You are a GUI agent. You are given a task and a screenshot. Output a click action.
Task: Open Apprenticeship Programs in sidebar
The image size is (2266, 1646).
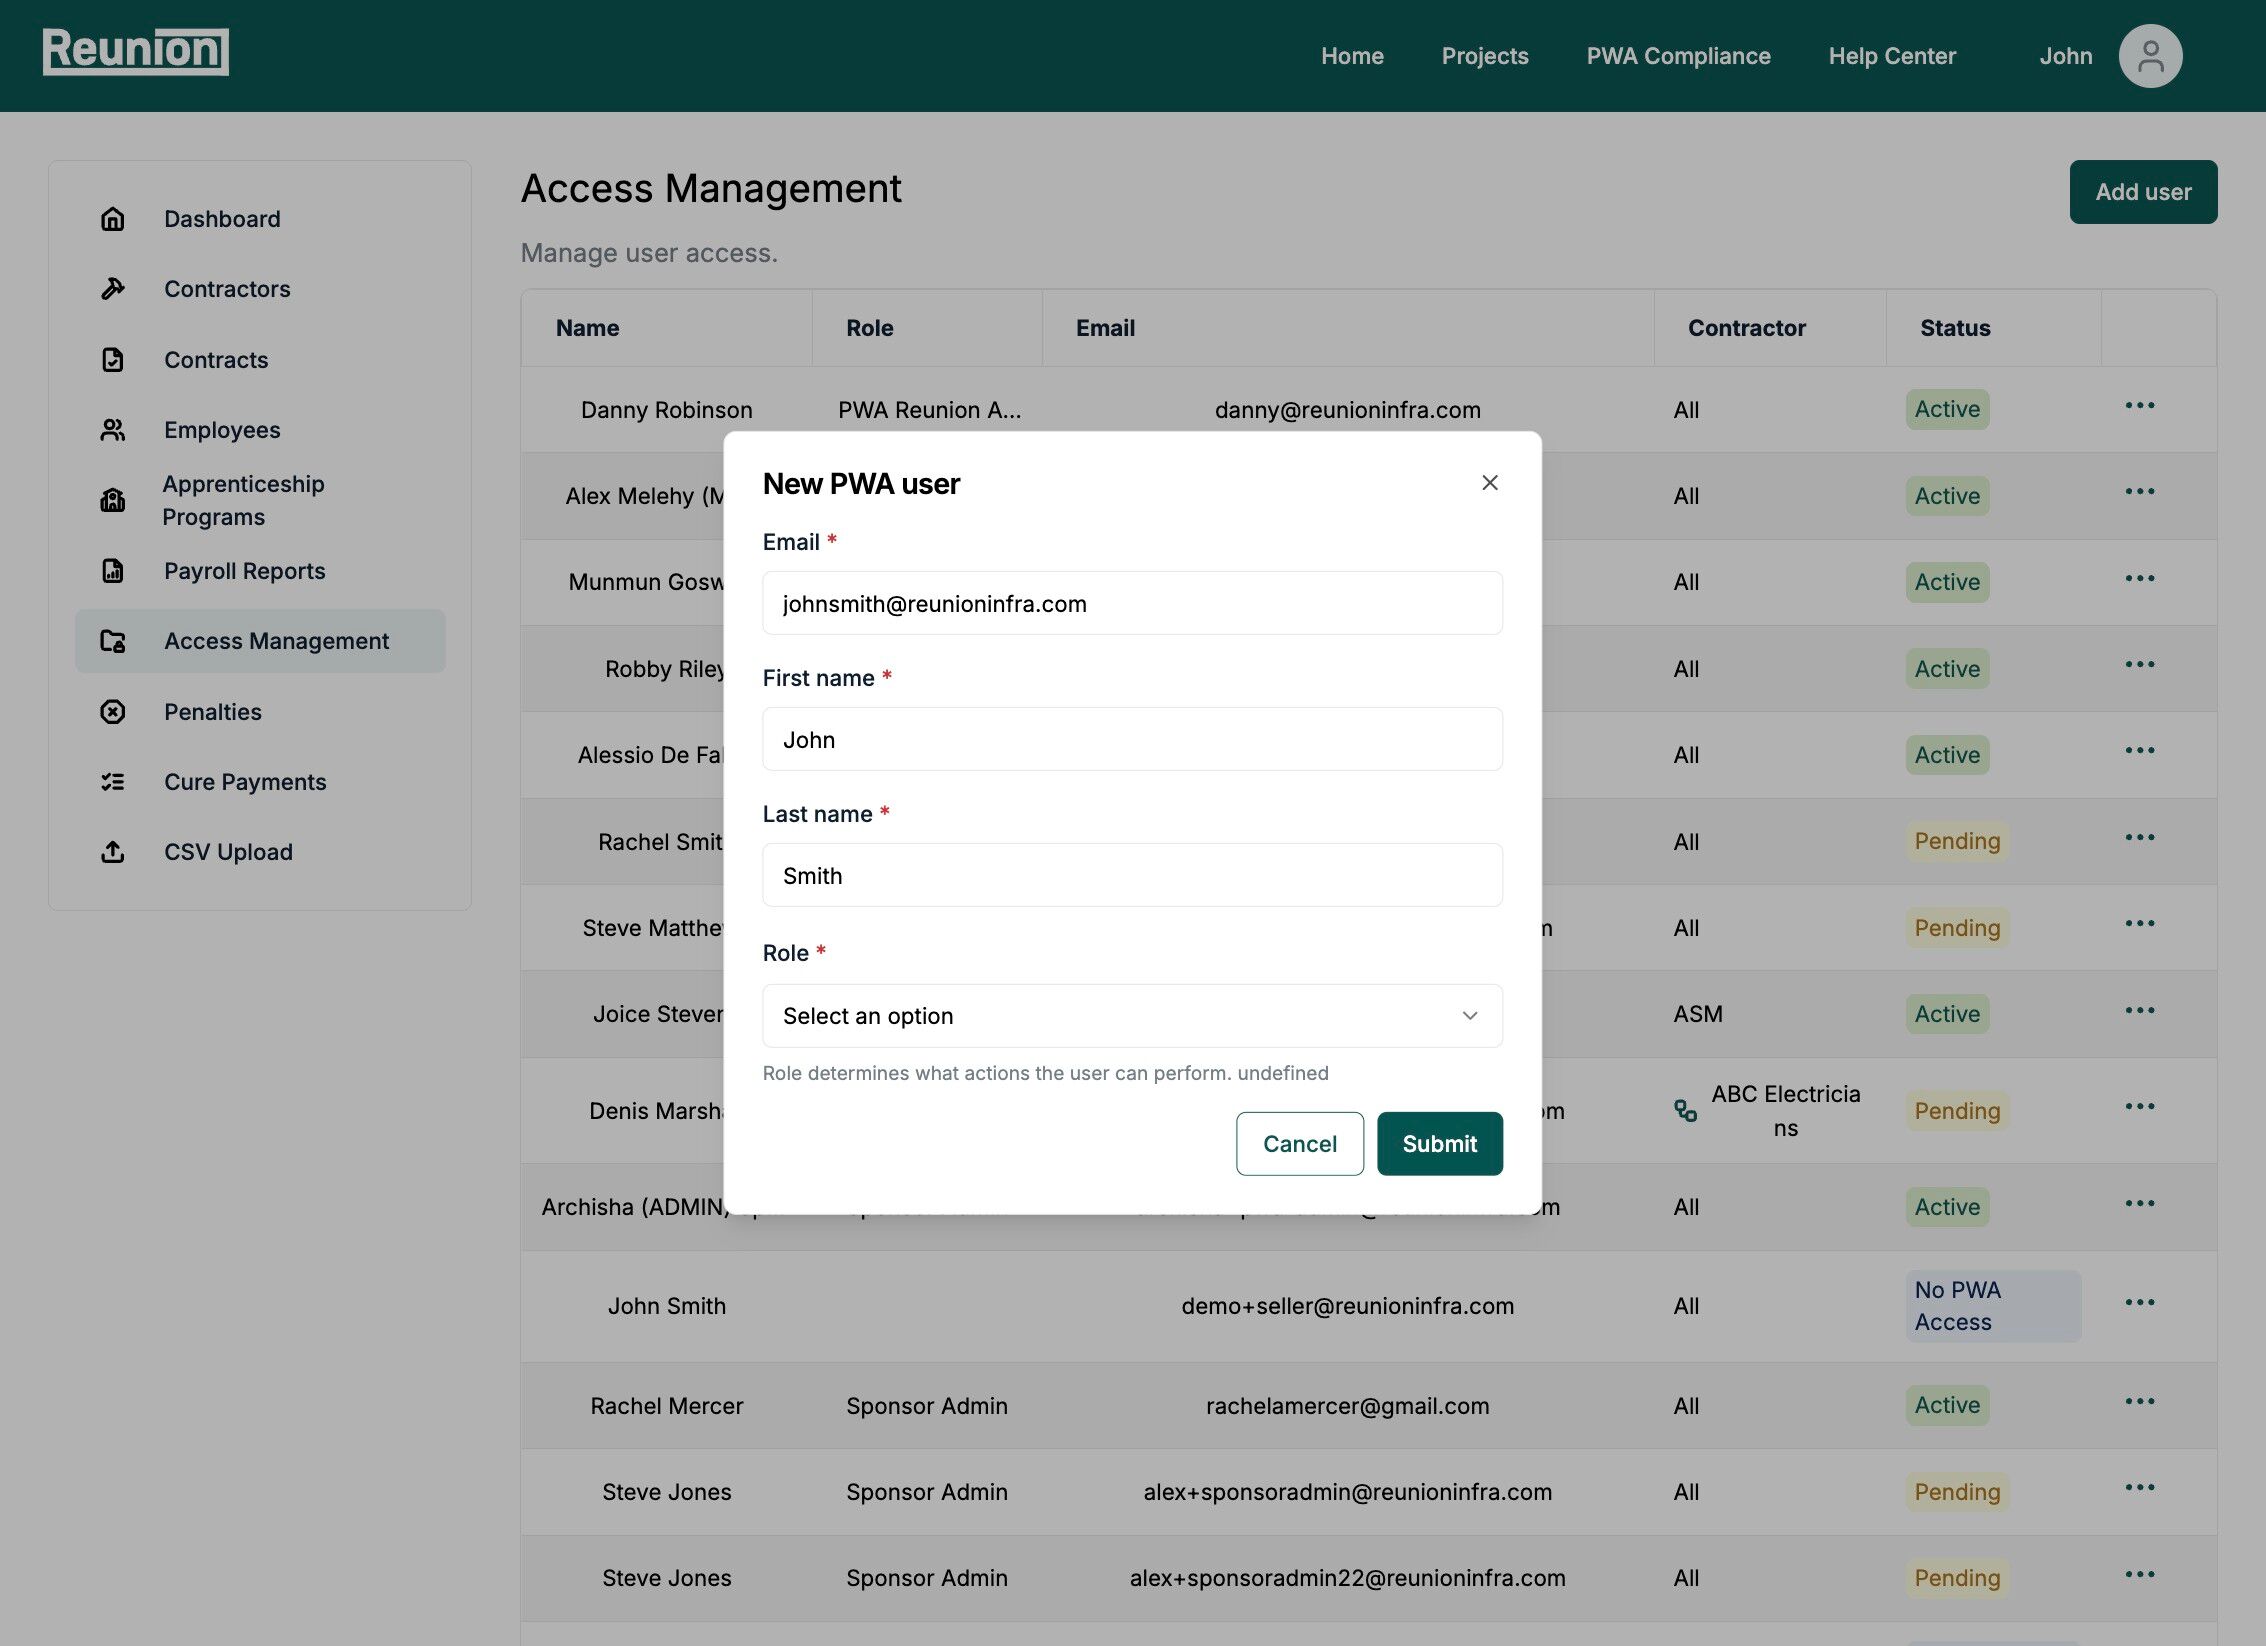243,500
